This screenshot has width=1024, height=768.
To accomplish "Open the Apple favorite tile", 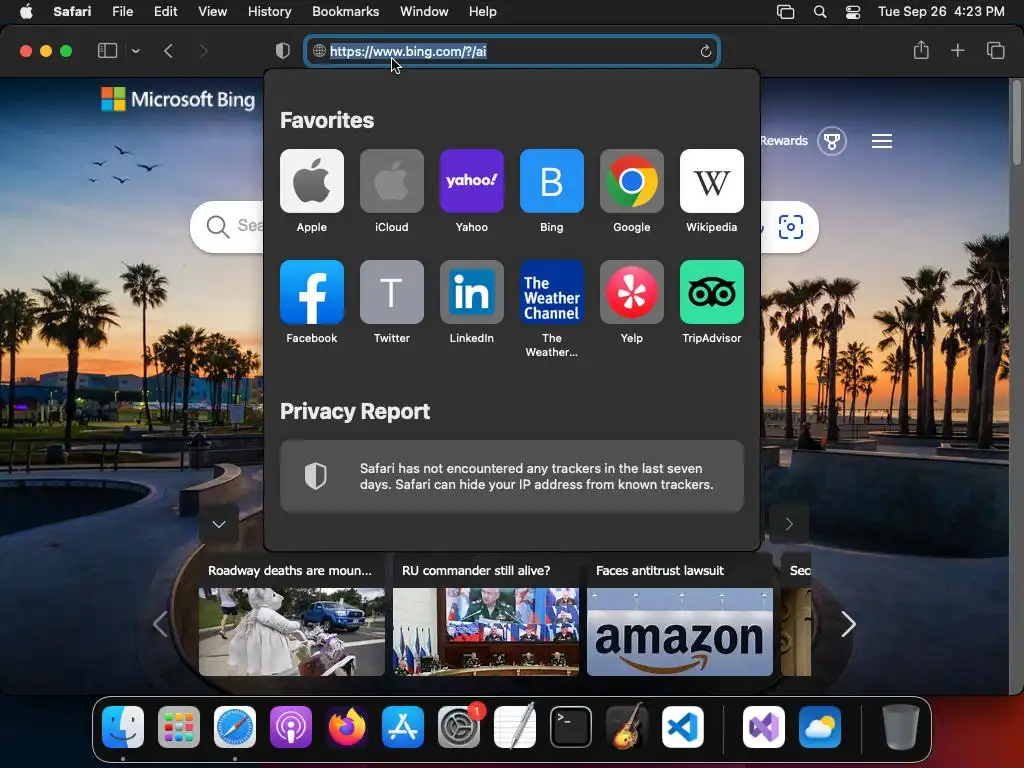I will click(312, 181).
